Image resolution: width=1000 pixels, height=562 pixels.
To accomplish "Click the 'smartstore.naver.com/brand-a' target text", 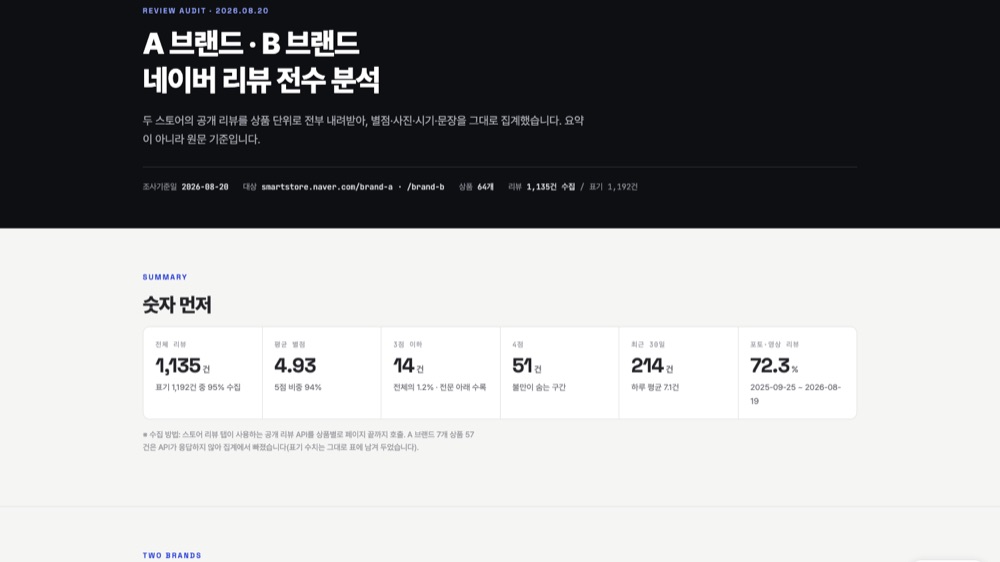I will [x=327, y=187].
